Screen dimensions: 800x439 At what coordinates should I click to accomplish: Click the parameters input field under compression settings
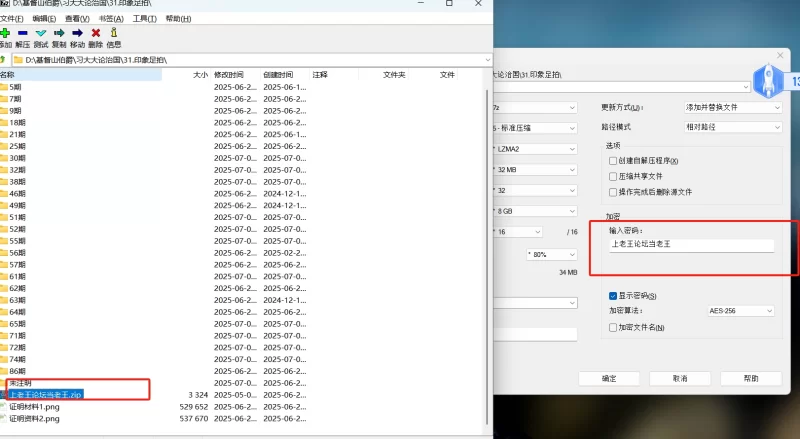[x=535, y=334]
